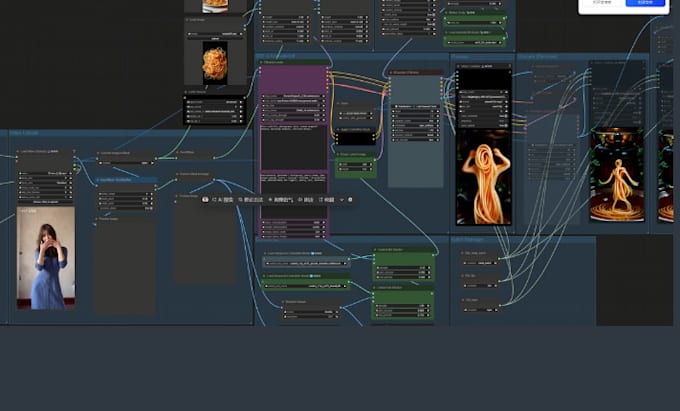Click the collapse dot on Load Video node title

pos(20,152)
